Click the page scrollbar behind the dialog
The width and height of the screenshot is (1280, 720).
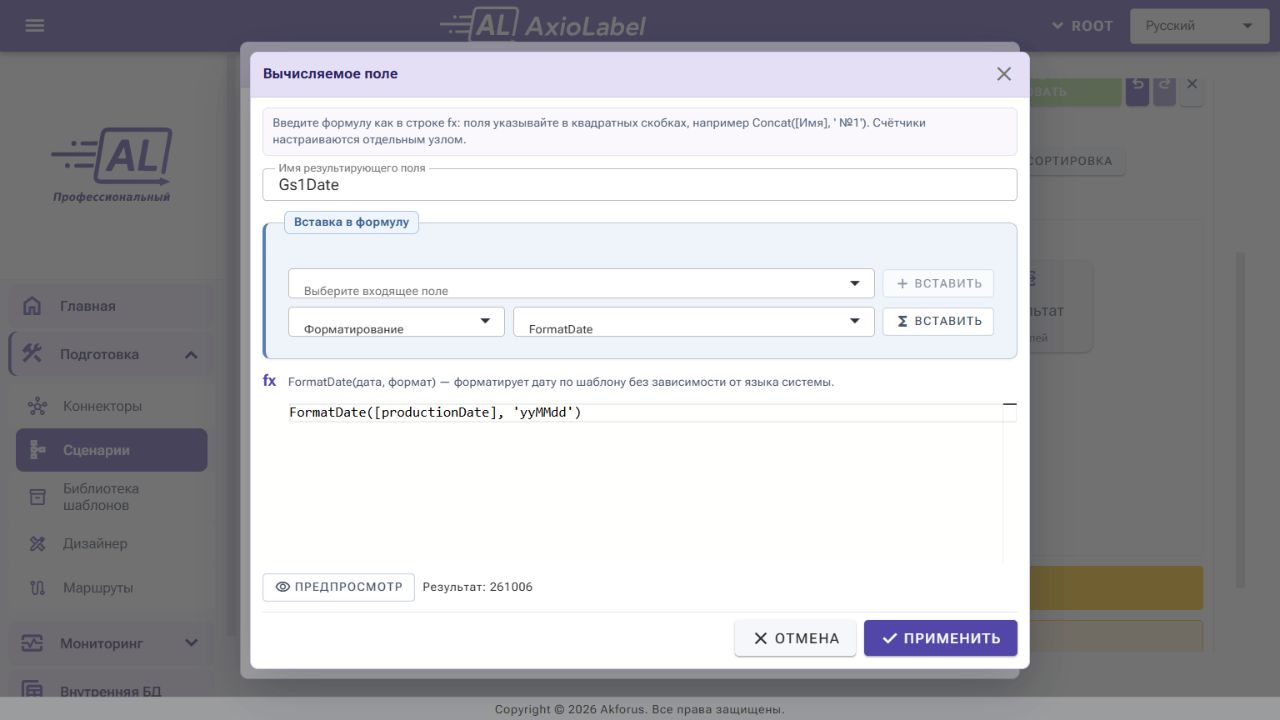pos(1241,420)
